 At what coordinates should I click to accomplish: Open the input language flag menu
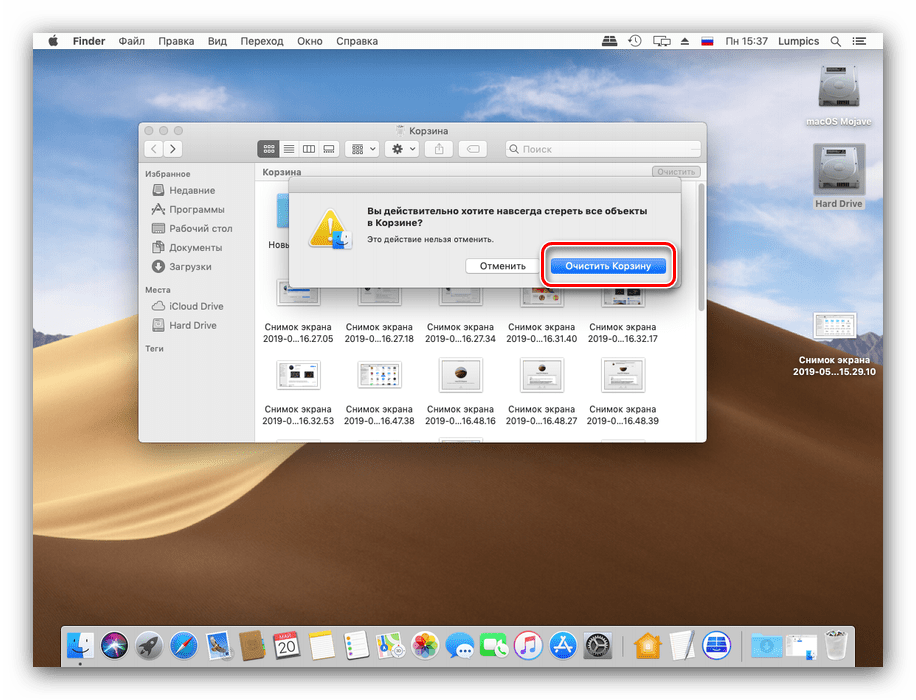point(707,41)
